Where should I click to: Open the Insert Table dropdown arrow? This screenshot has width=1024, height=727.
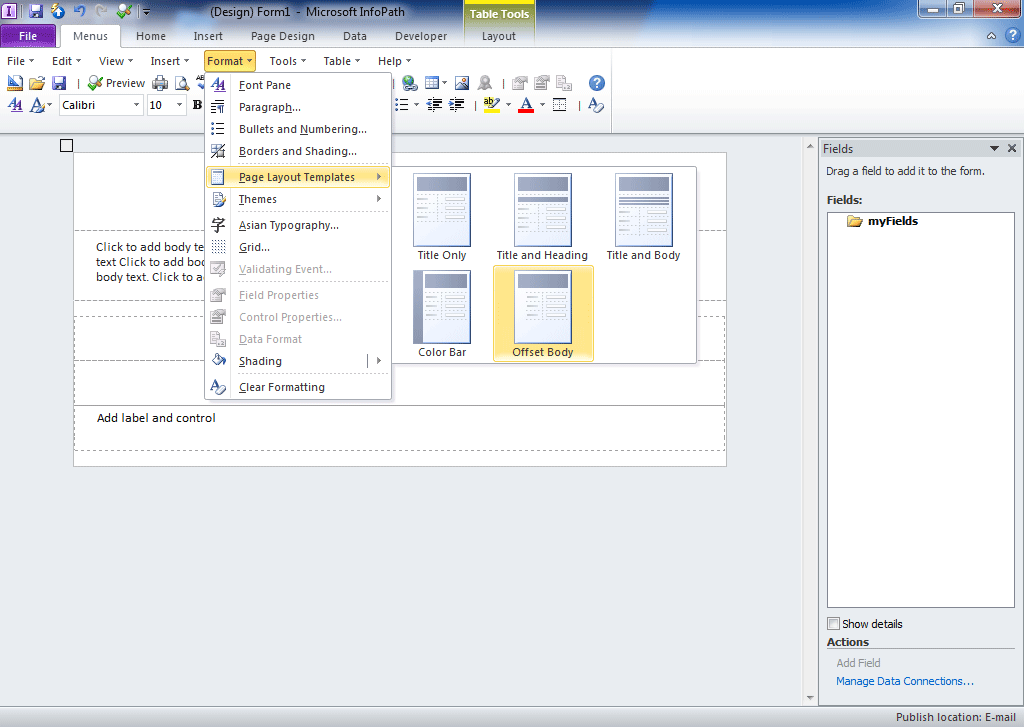pyautogui.click(x=445, y=83)
